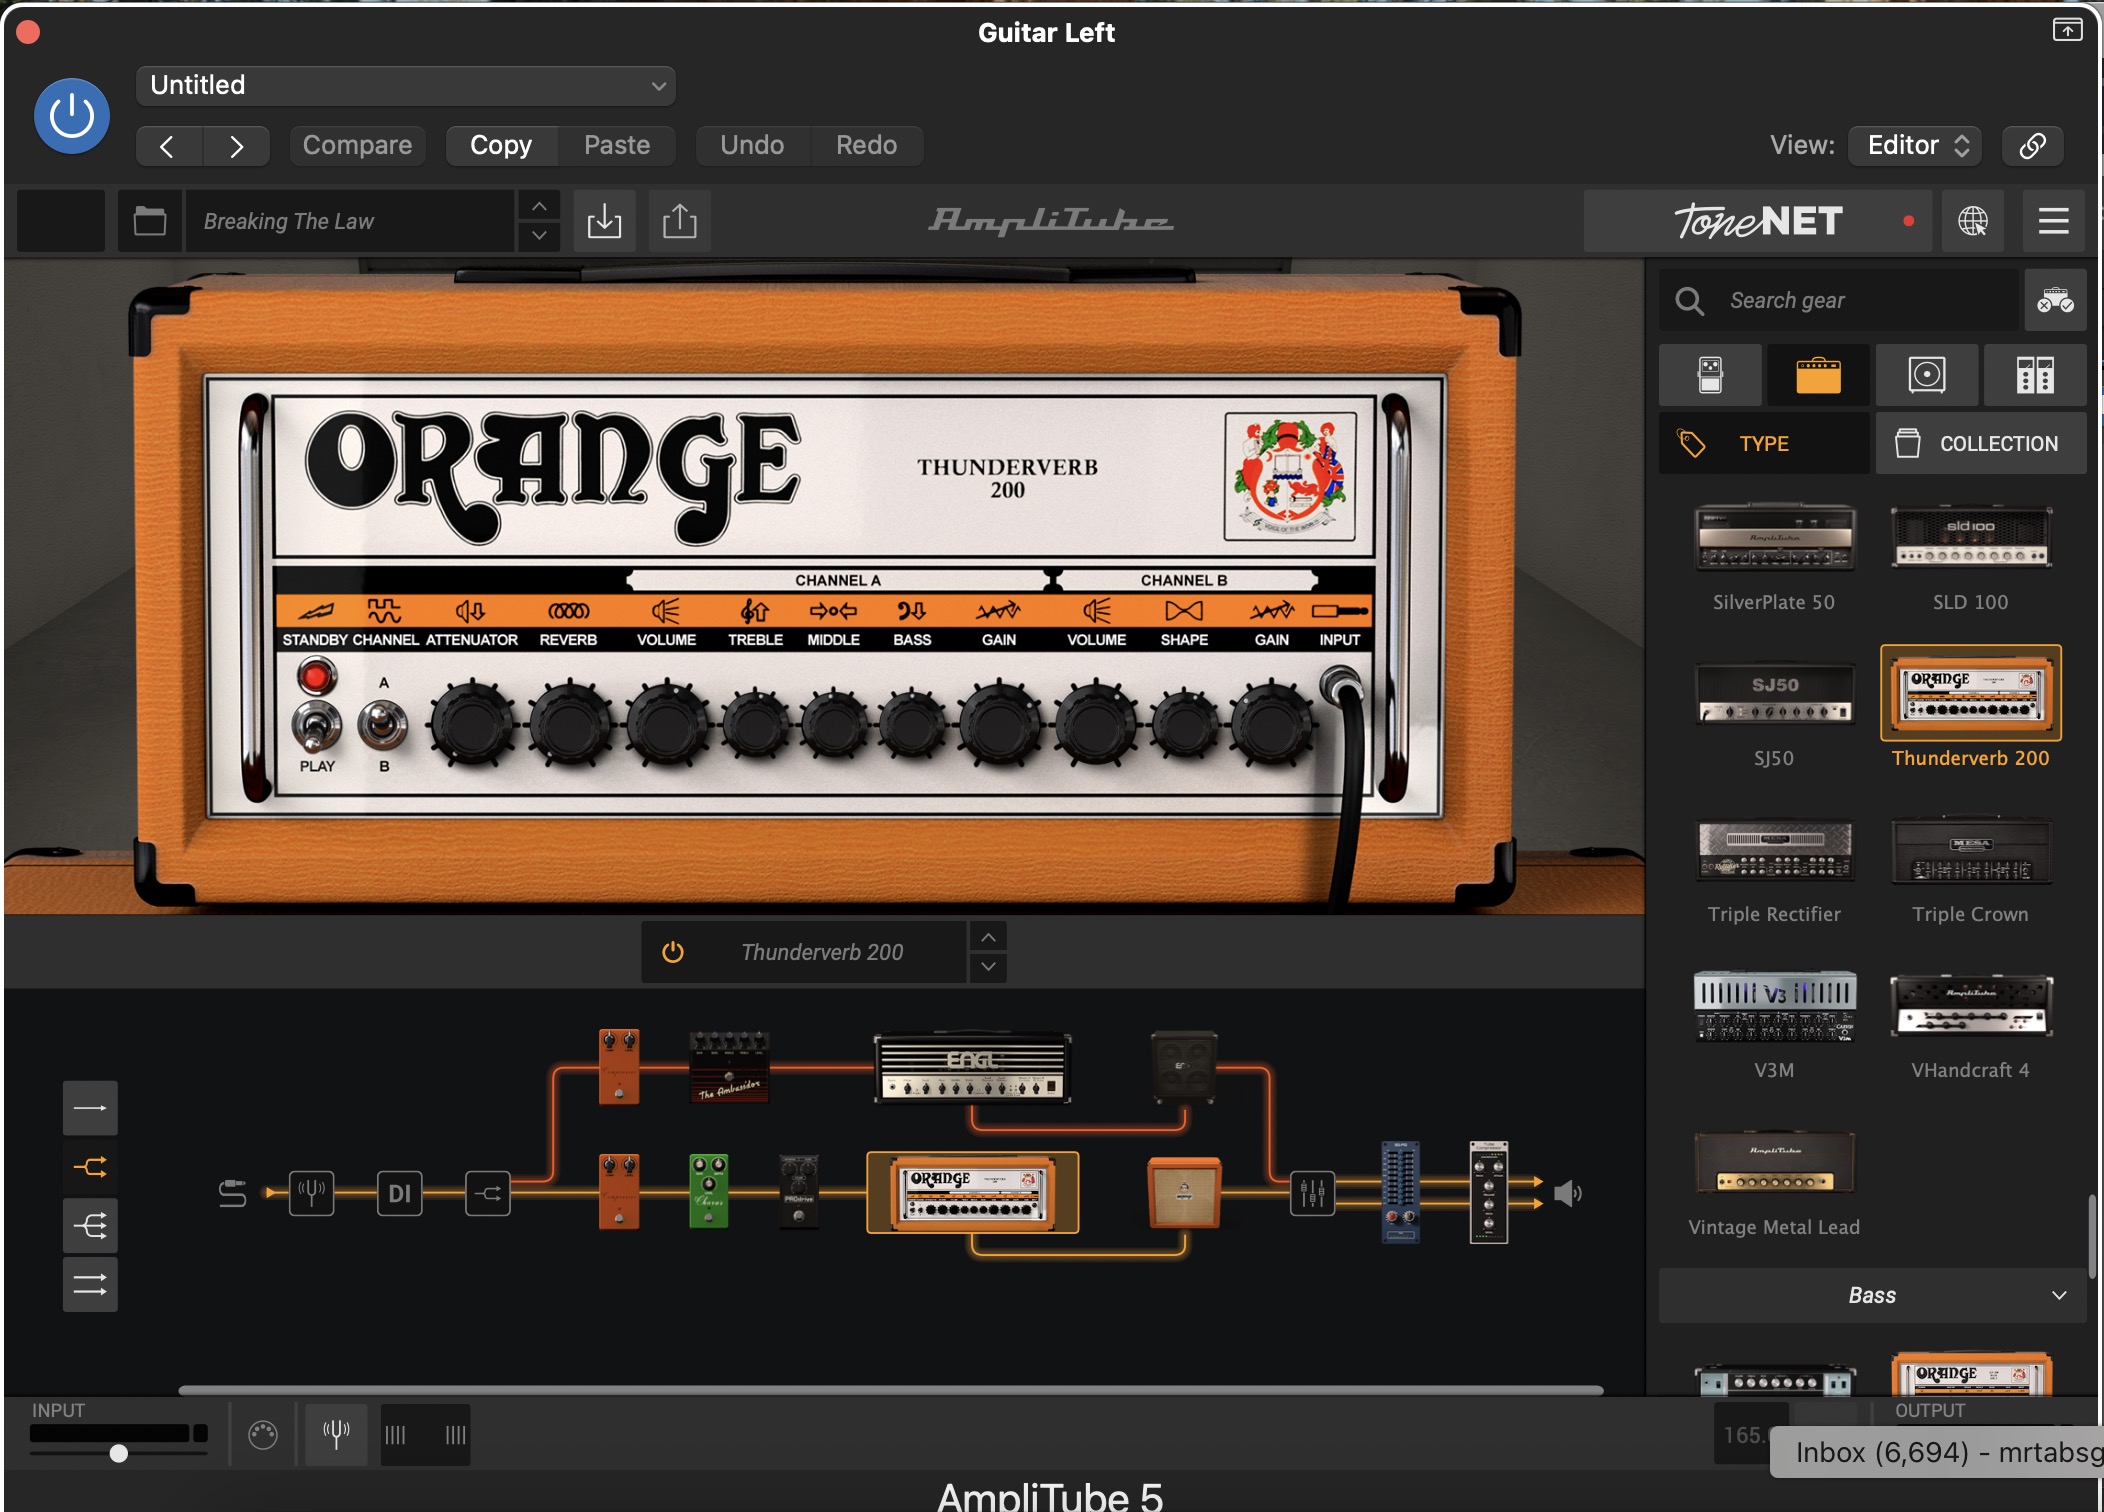Click the Channel A TREBLE knob
2104x1512 pixels.
pos(755,724)
